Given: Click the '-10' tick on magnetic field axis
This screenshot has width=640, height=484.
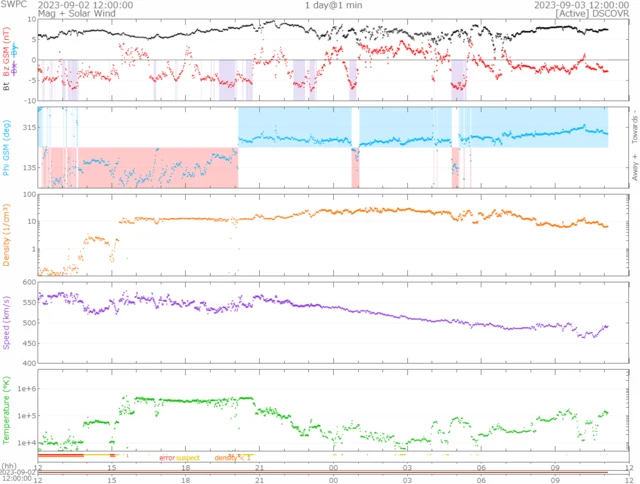Looking at the screenshot, I should tap(31, 100).
